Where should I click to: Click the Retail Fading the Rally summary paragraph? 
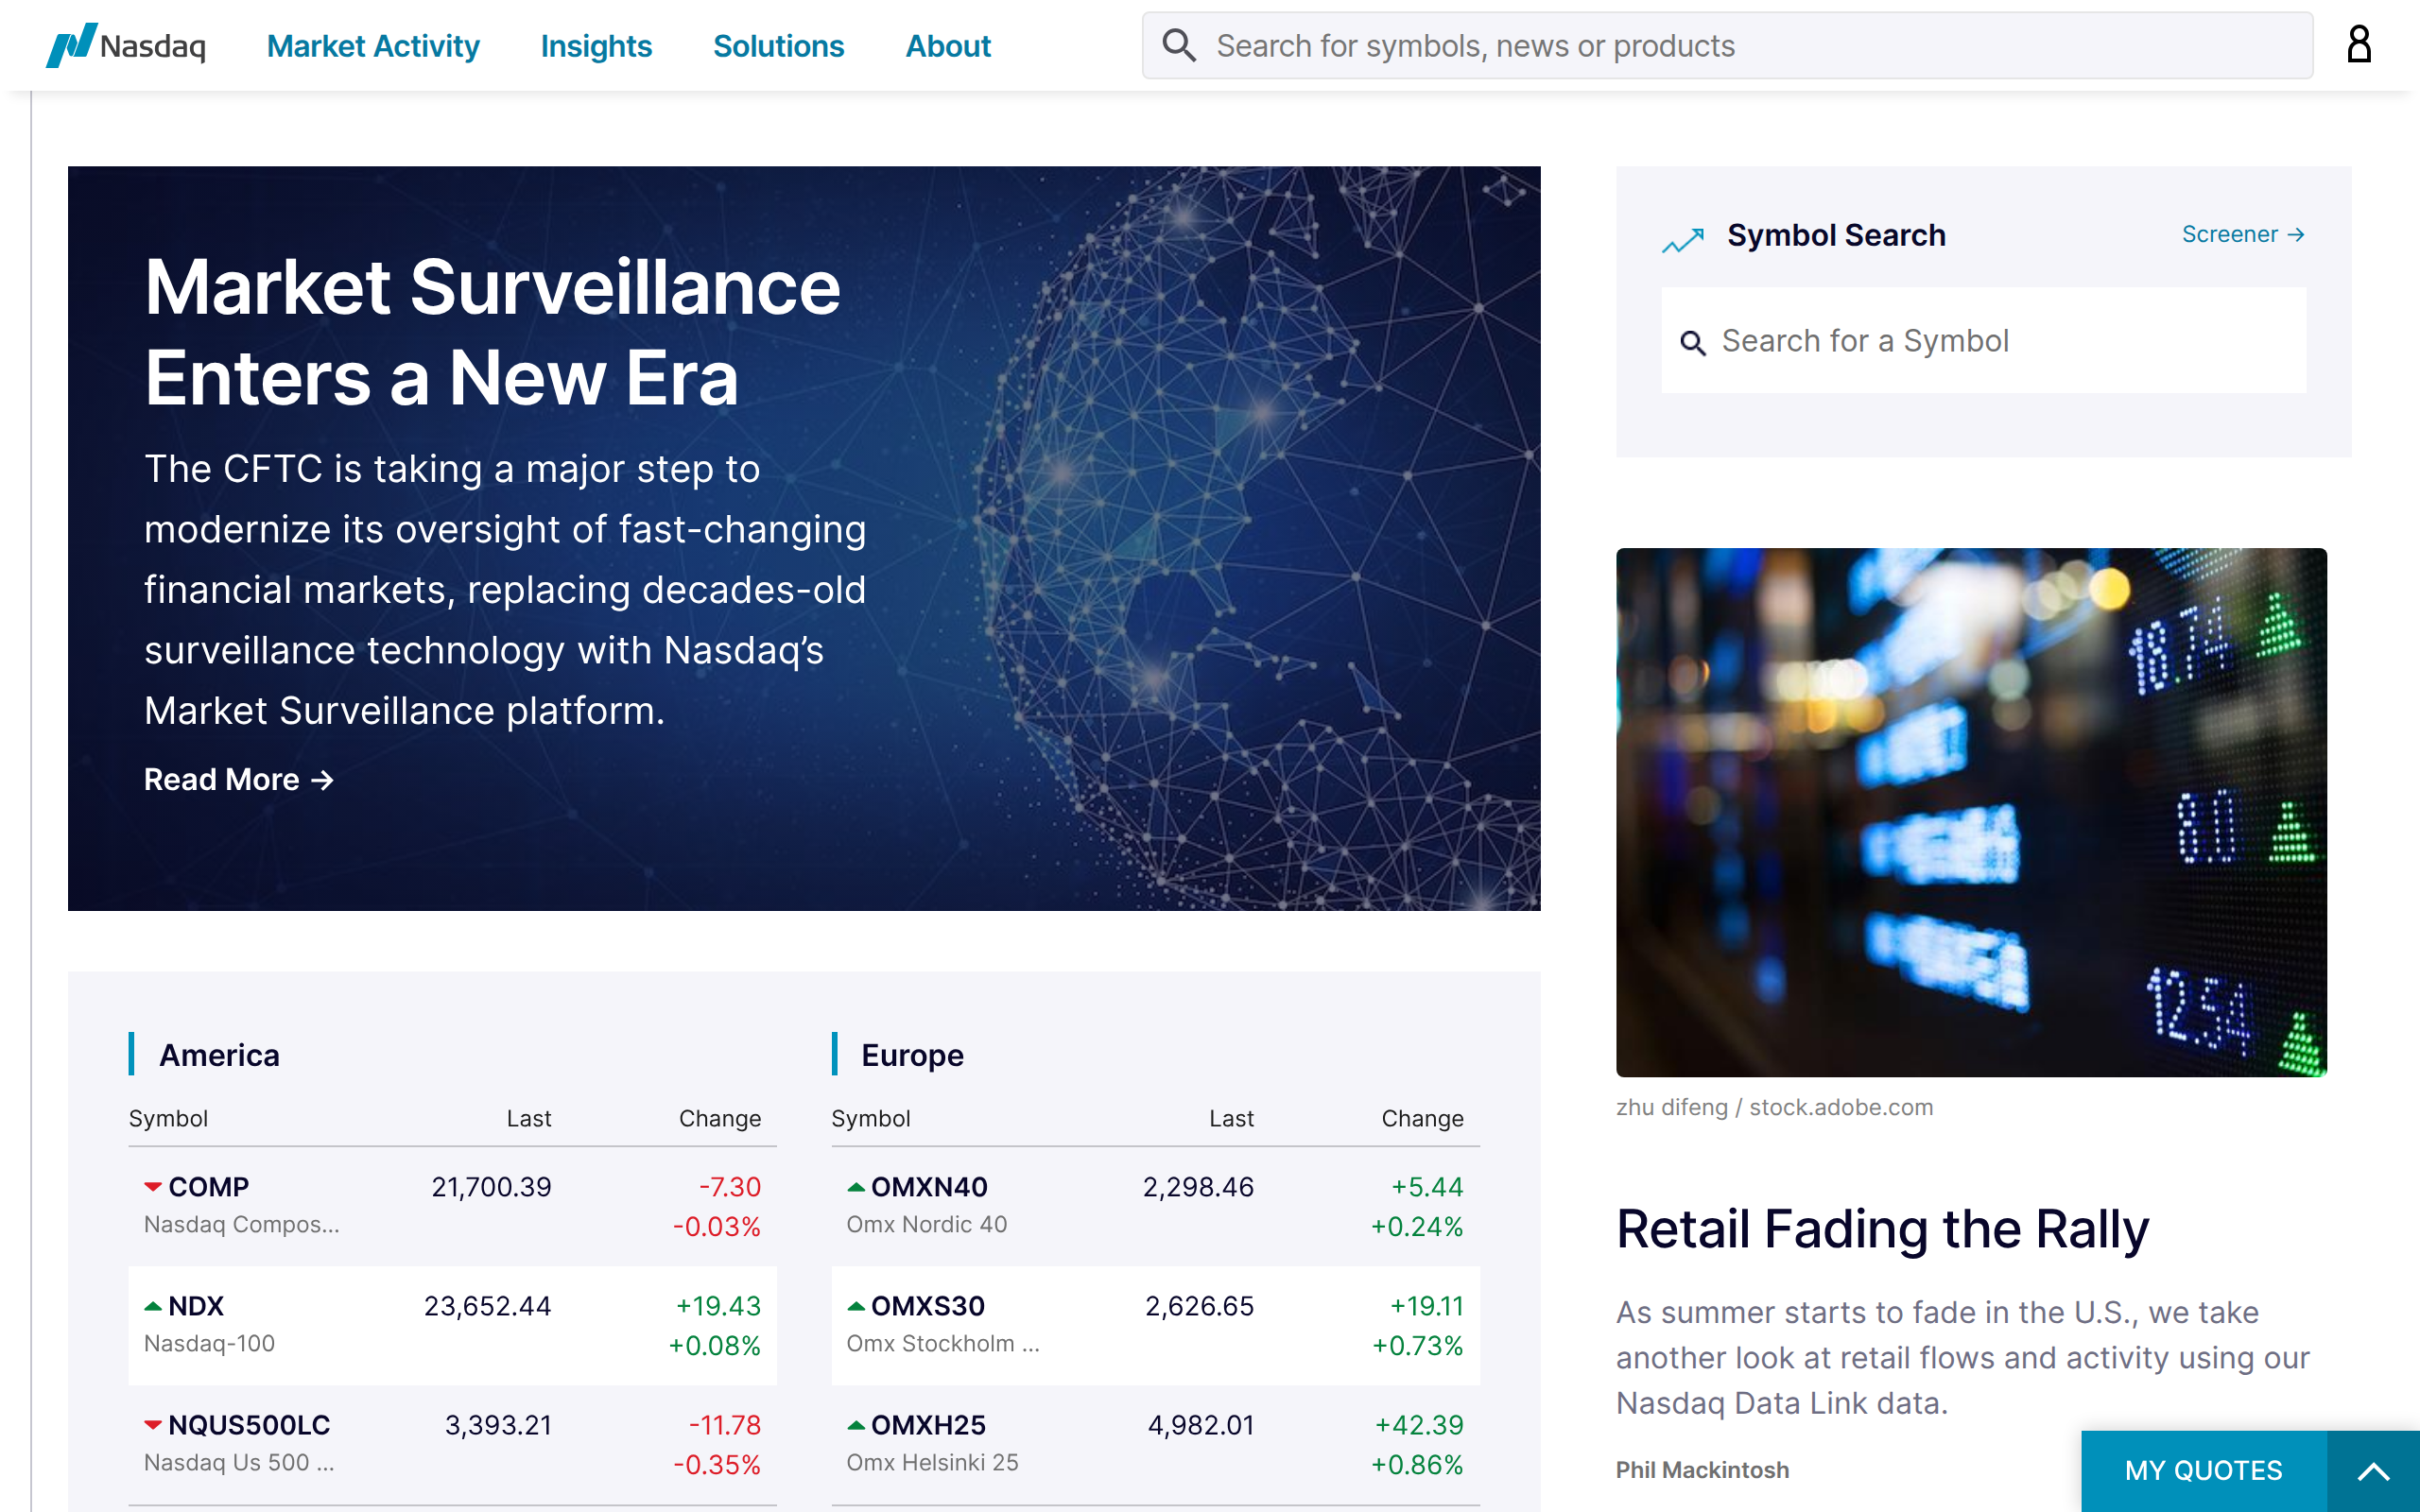pos(1963,1358)
